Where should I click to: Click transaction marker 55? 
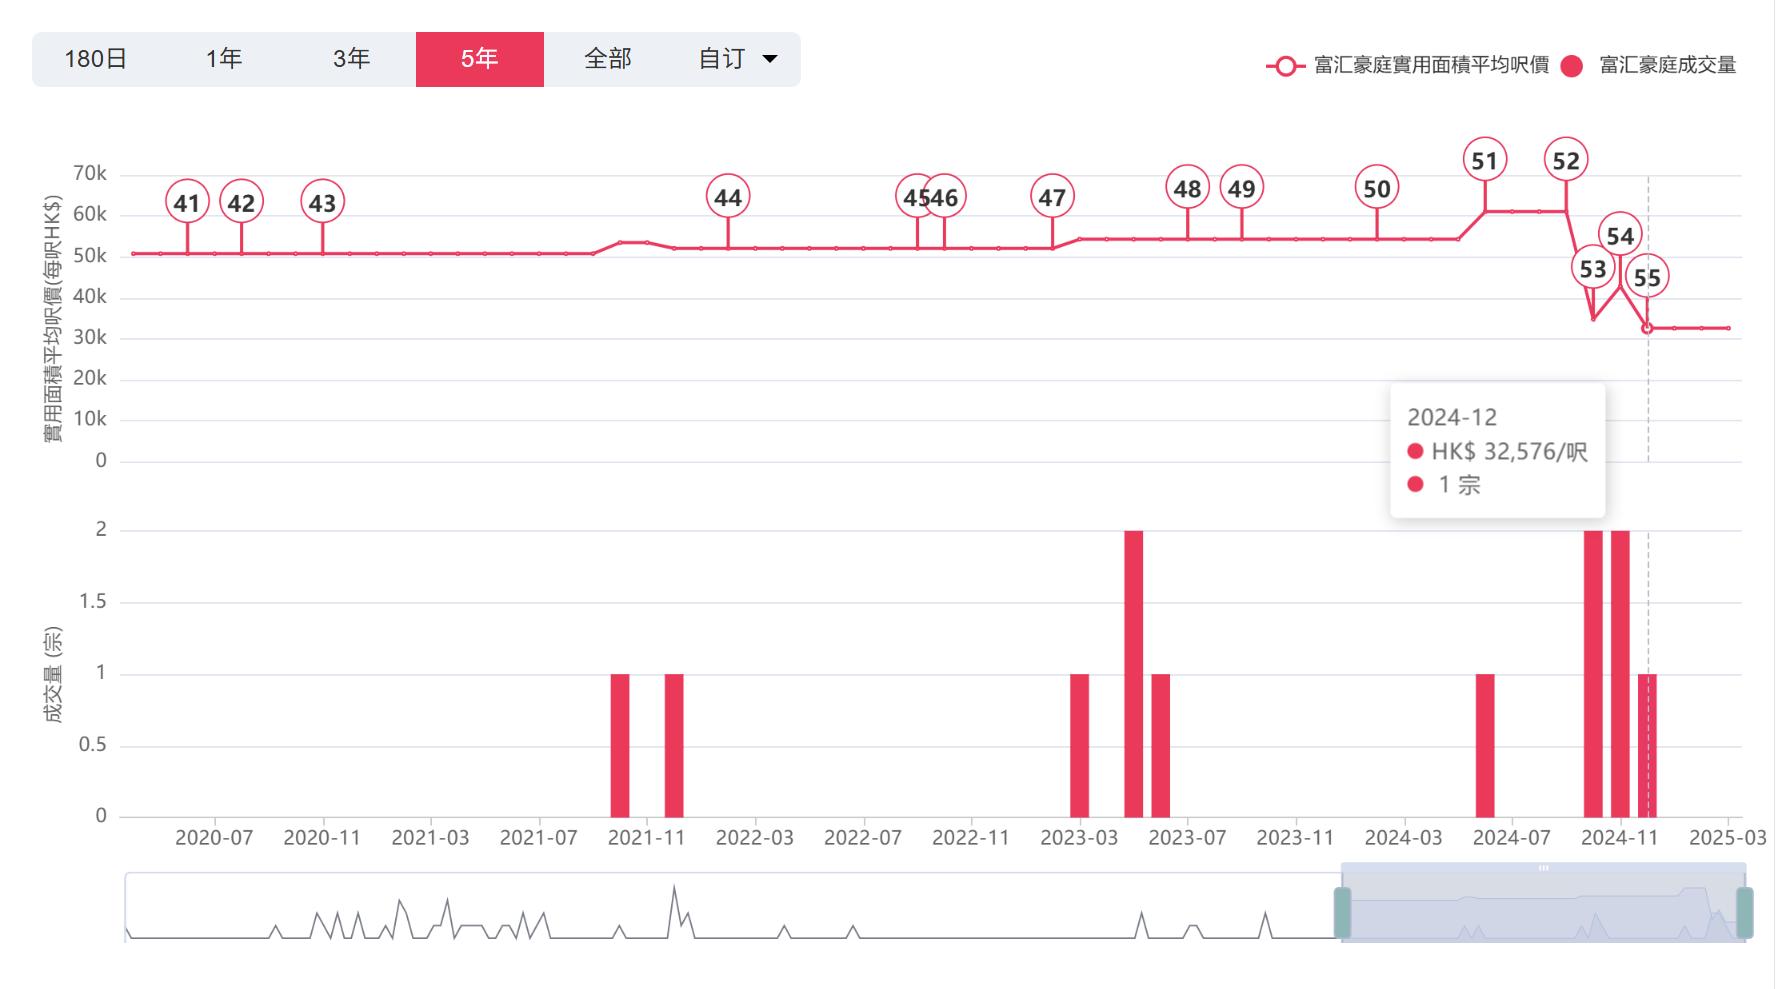click(x=1647, y=277)
